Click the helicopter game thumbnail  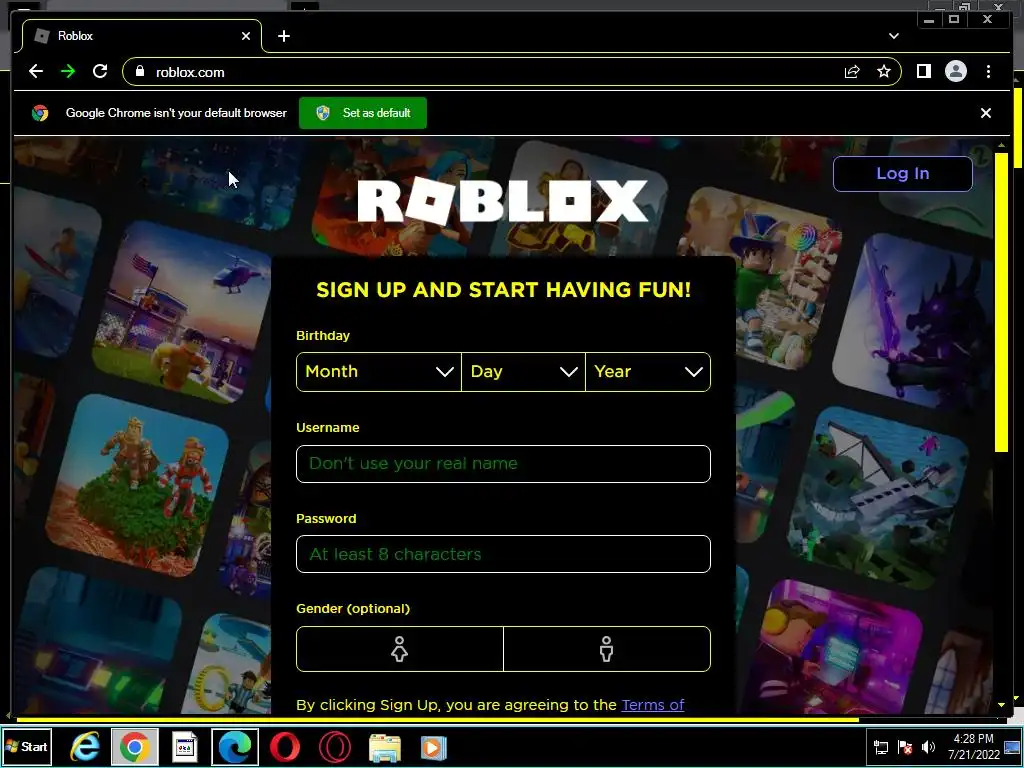(x=184, y=312)
